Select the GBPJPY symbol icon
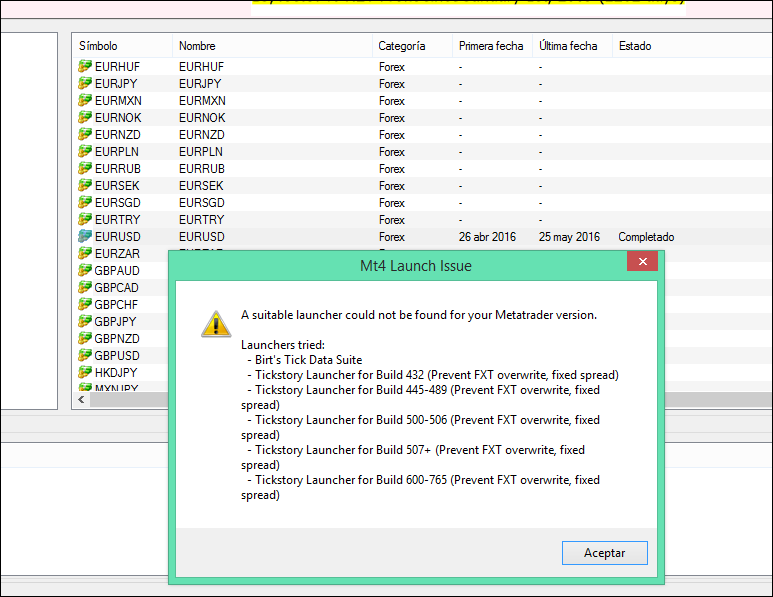Viewport: 773px width, 597px height. click(x=85, y=322)
